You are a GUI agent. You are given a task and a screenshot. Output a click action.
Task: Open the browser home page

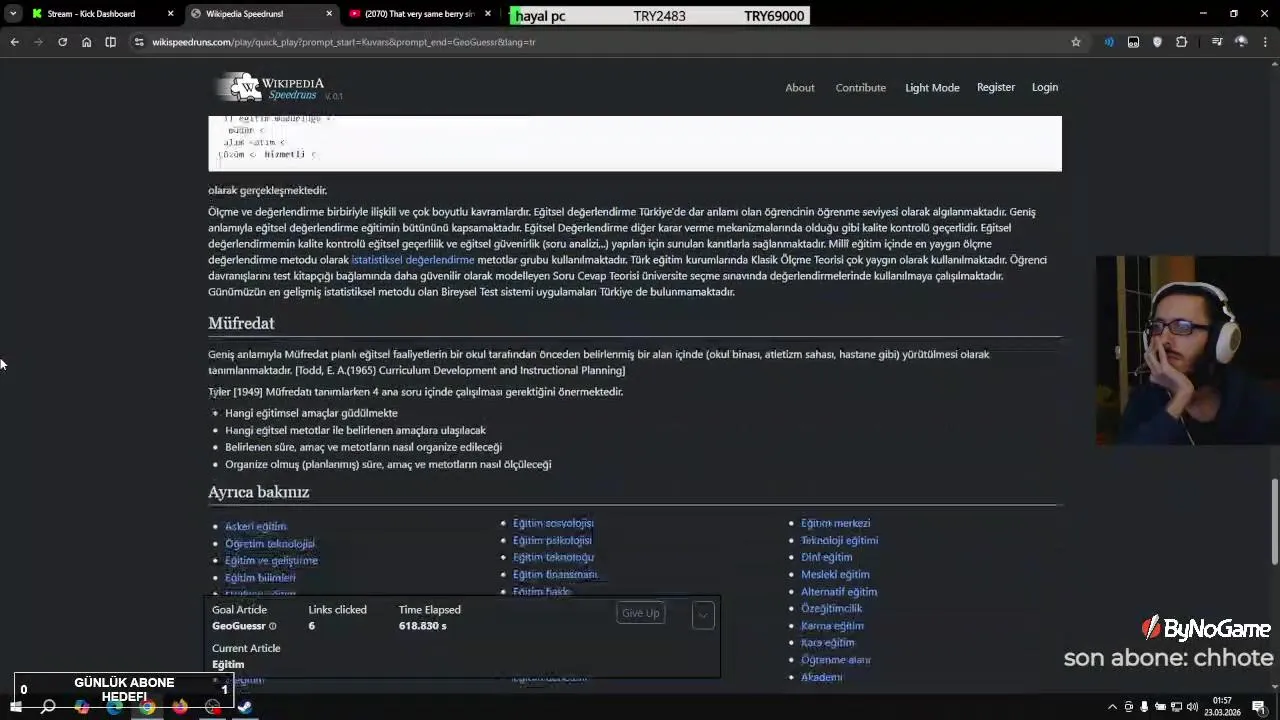coord(86,42)
